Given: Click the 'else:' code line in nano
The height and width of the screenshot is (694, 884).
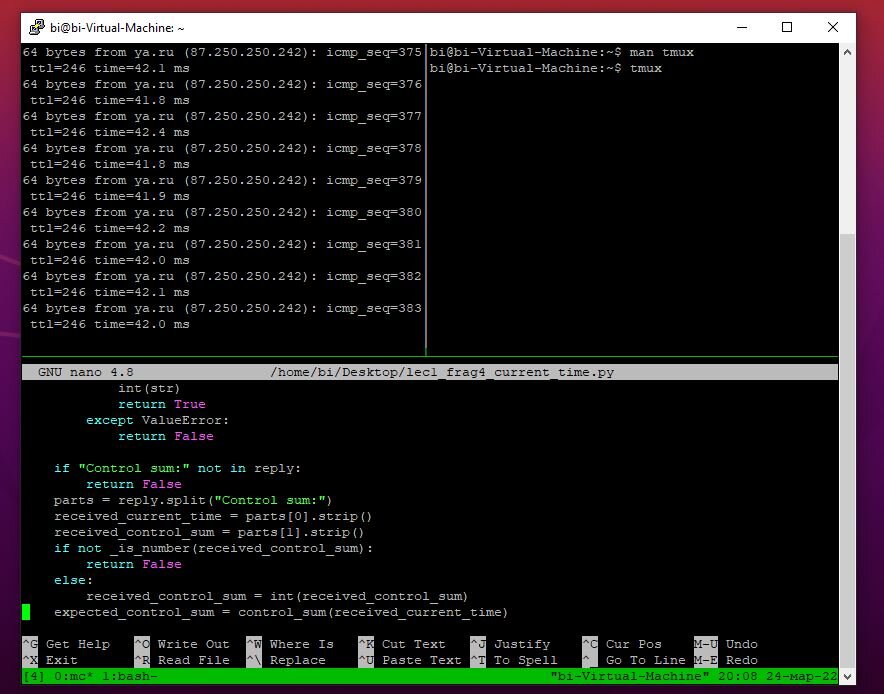Looking at the screenshot, I should pos(73,580).
